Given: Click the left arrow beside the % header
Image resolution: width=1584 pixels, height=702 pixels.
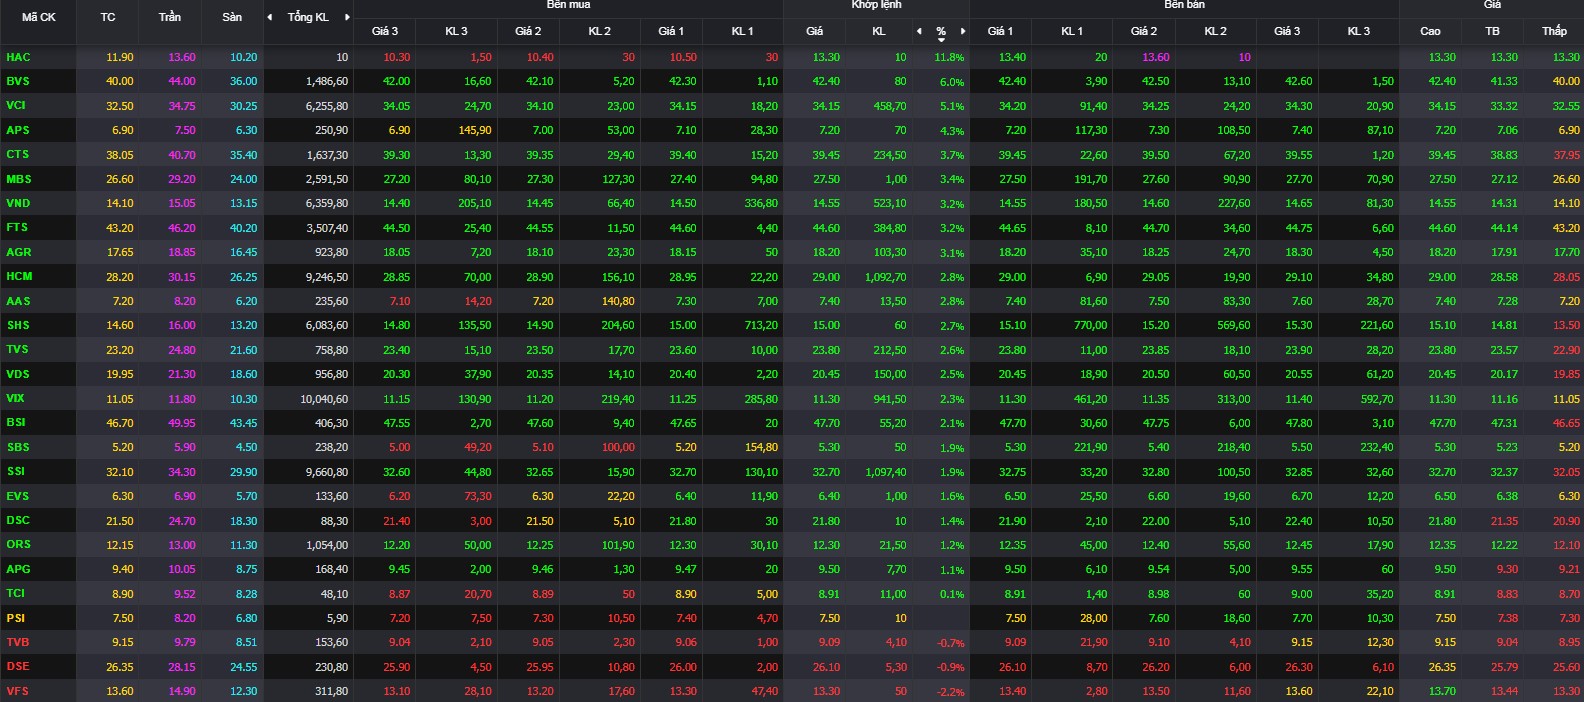Looking at the screenshot, I should coord(919,31).
